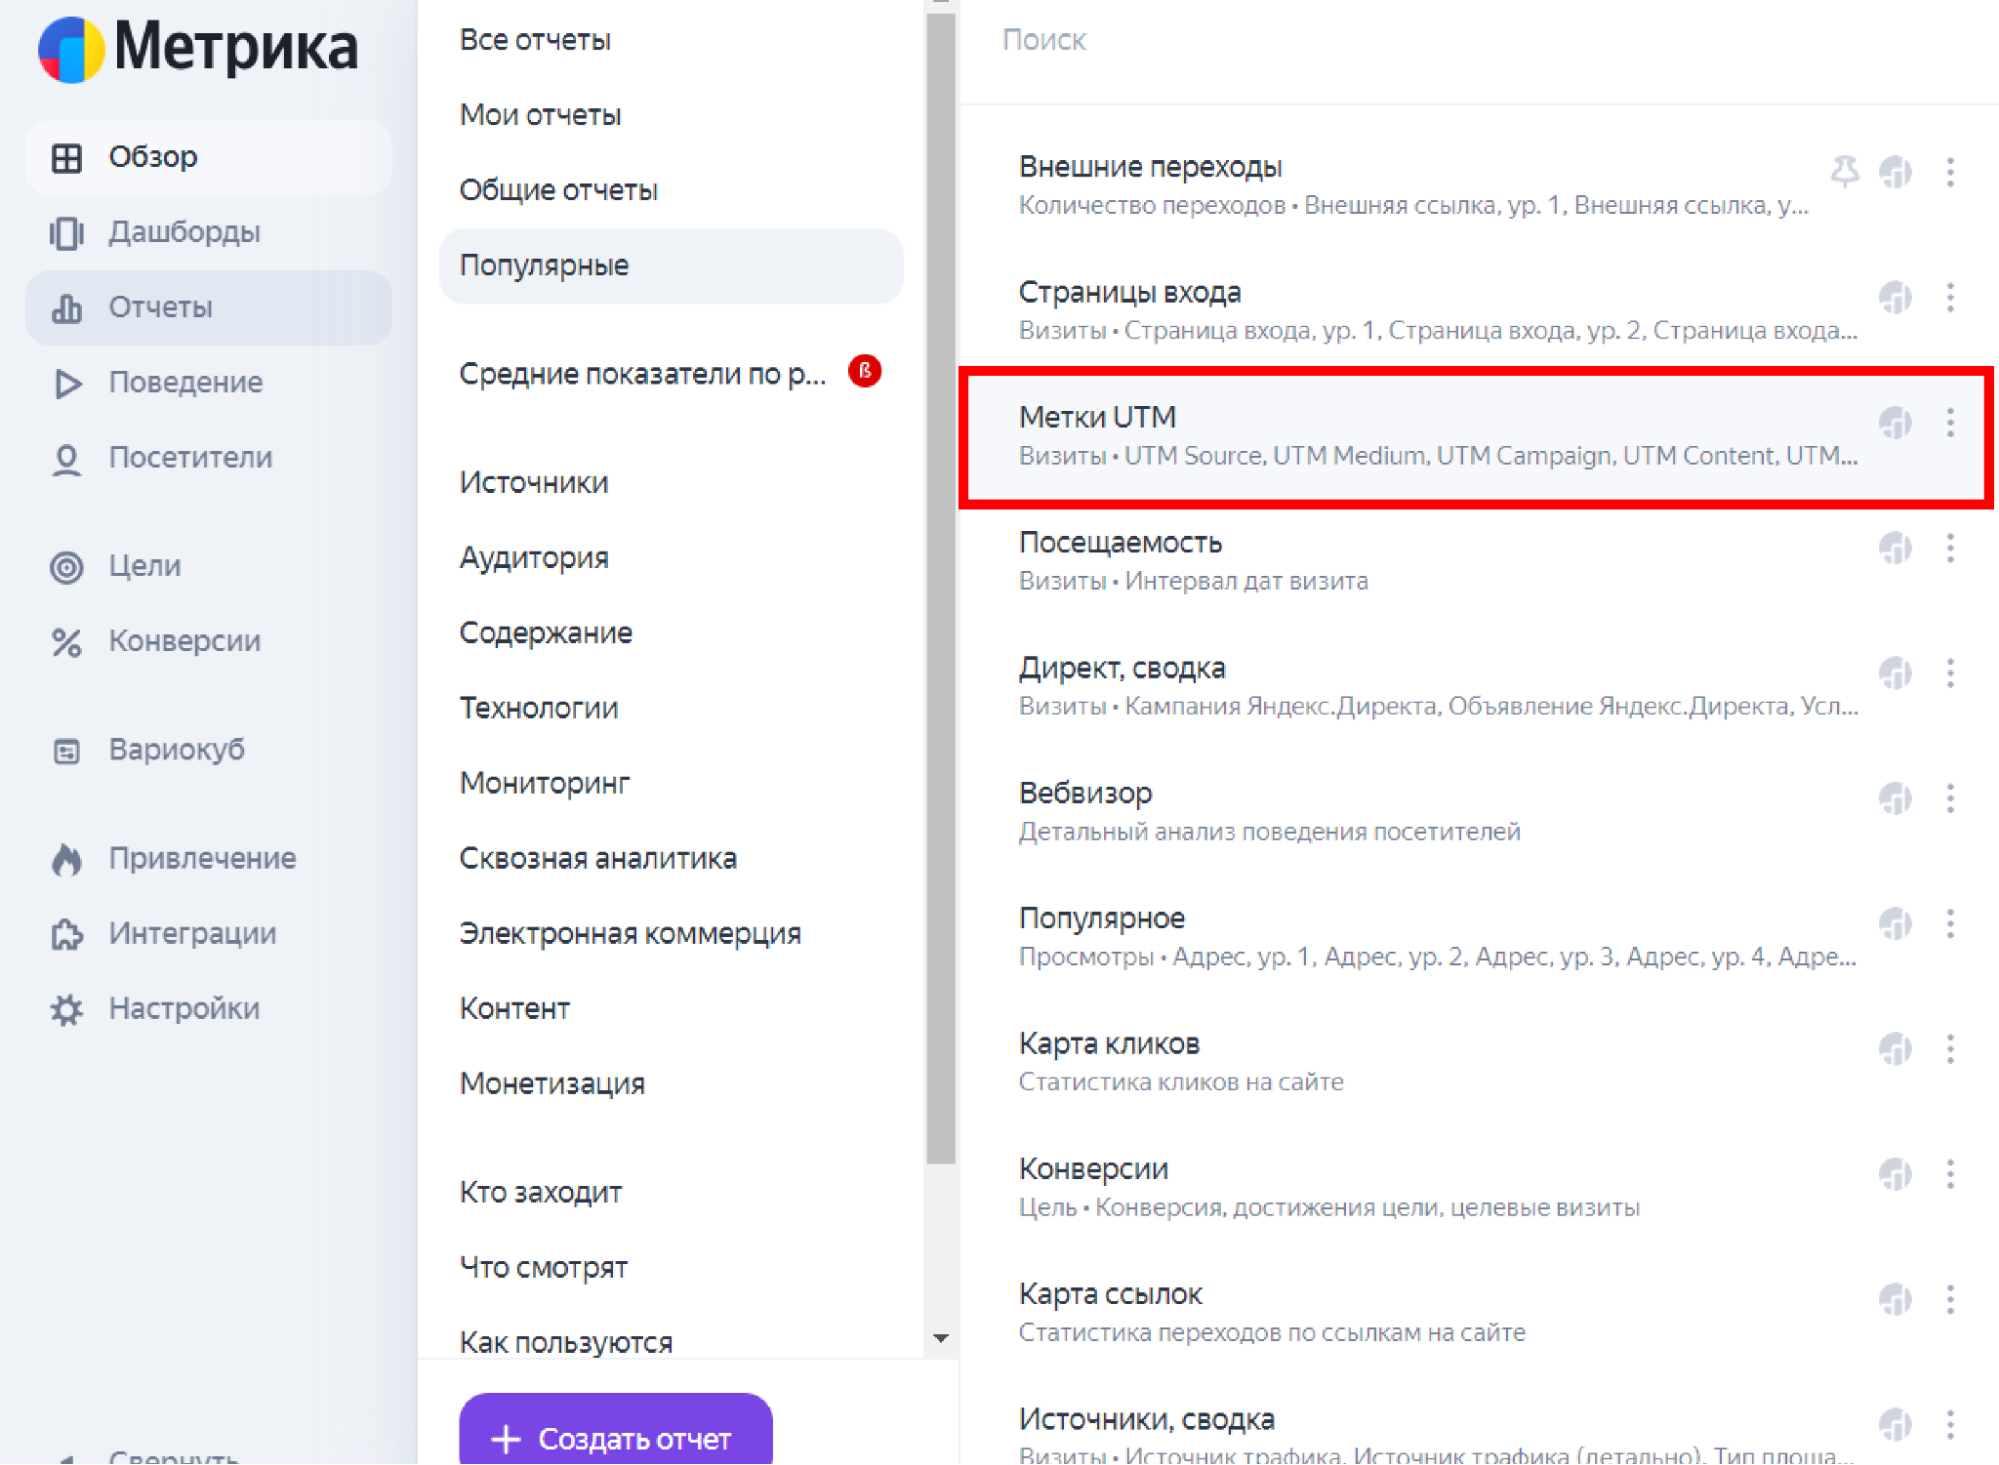Open the Кто заходит group

click(x=540, y=1192)
